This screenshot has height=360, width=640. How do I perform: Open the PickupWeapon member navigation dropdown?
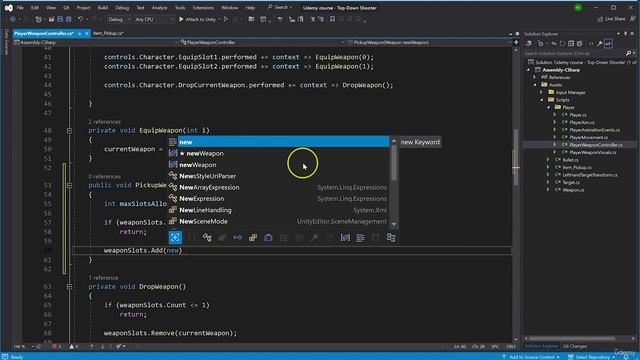pyautogui.click(x=429, y=42)
